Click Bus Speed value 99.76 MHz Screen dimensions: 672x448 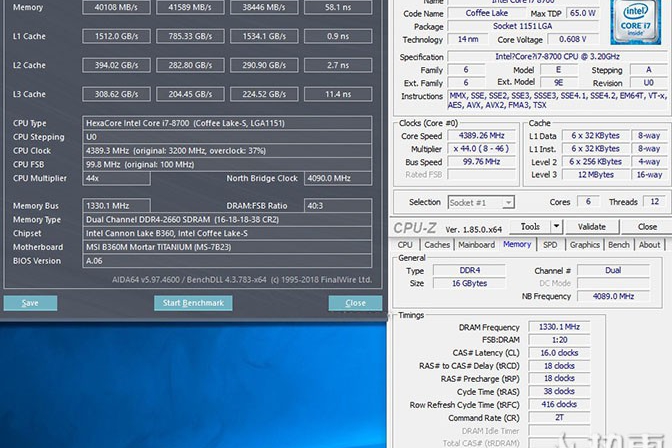tap(481, 162)
